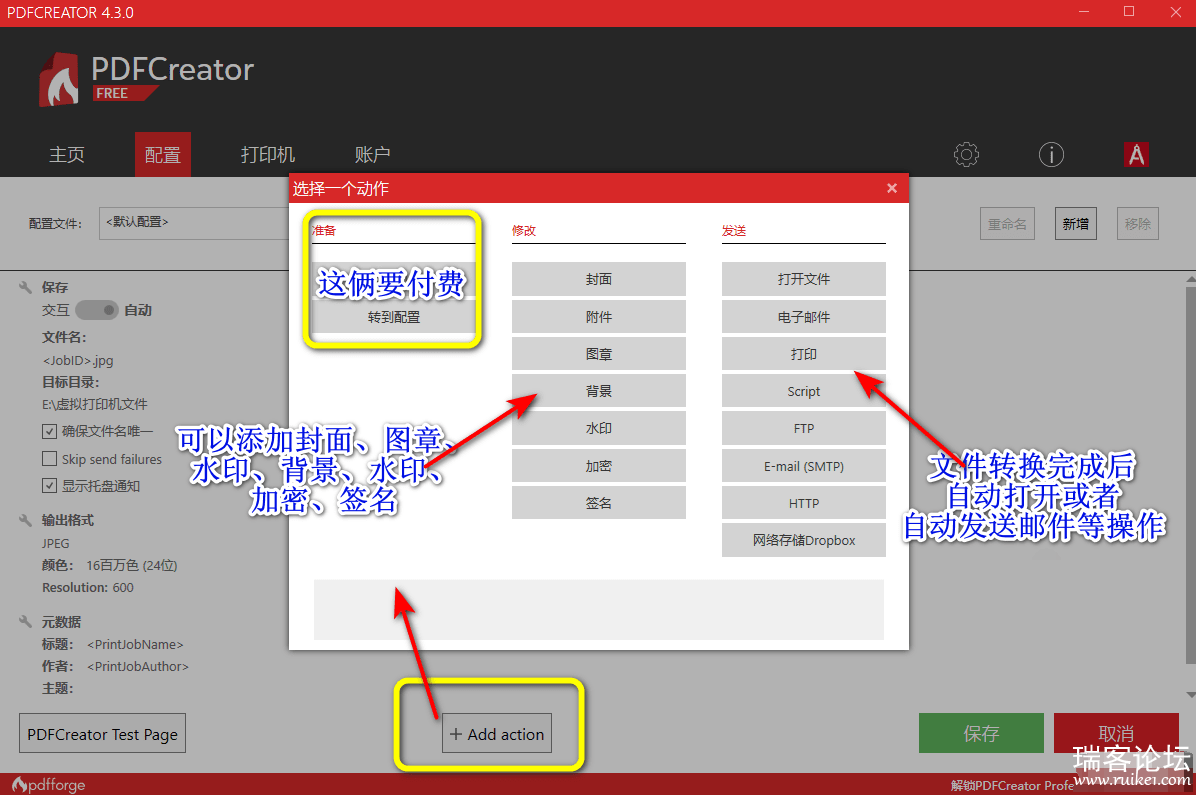Viewport: 1196px width, 795px height.
Task: Click the red 取消 button
Action: [1116, 733]
